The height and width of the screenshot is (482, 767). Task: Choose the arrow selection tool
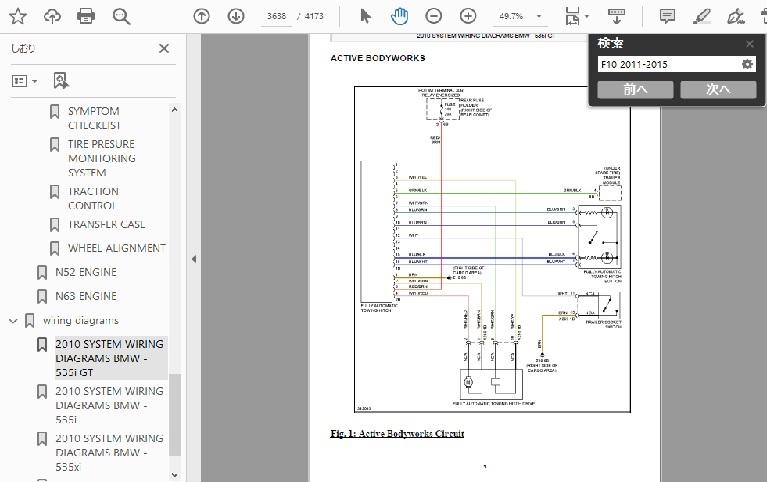365,16
